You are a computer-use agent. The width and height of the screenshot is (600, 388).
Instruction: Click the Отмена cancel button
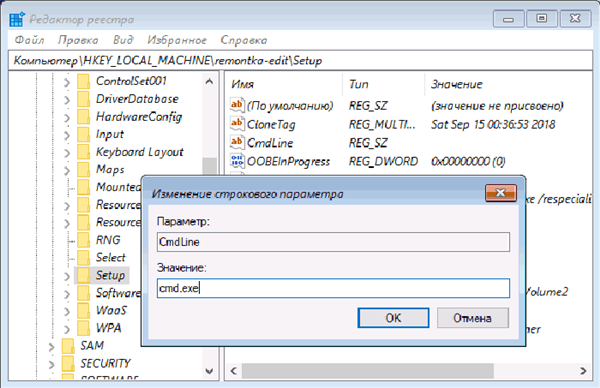(473, 318)
